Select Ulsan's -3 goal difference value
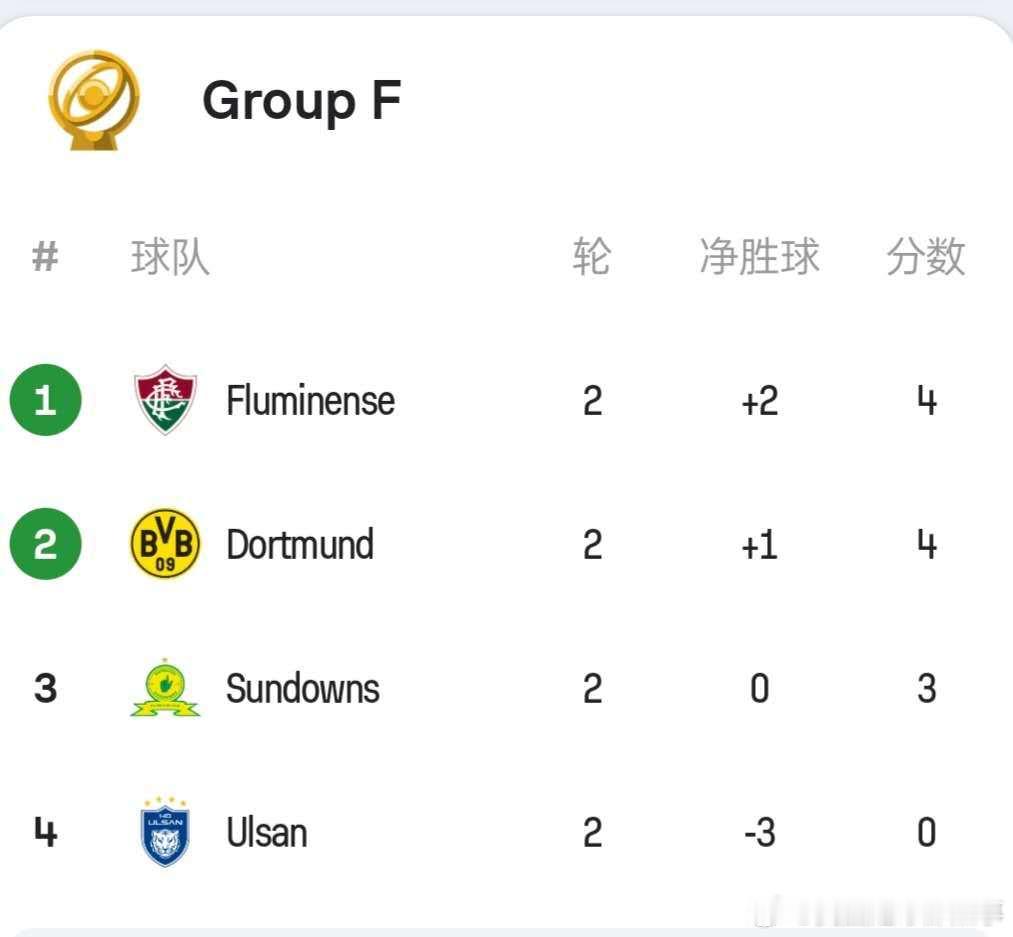Screen dimensions: 1013x937 pyautogui.click(x=760, y=832)
